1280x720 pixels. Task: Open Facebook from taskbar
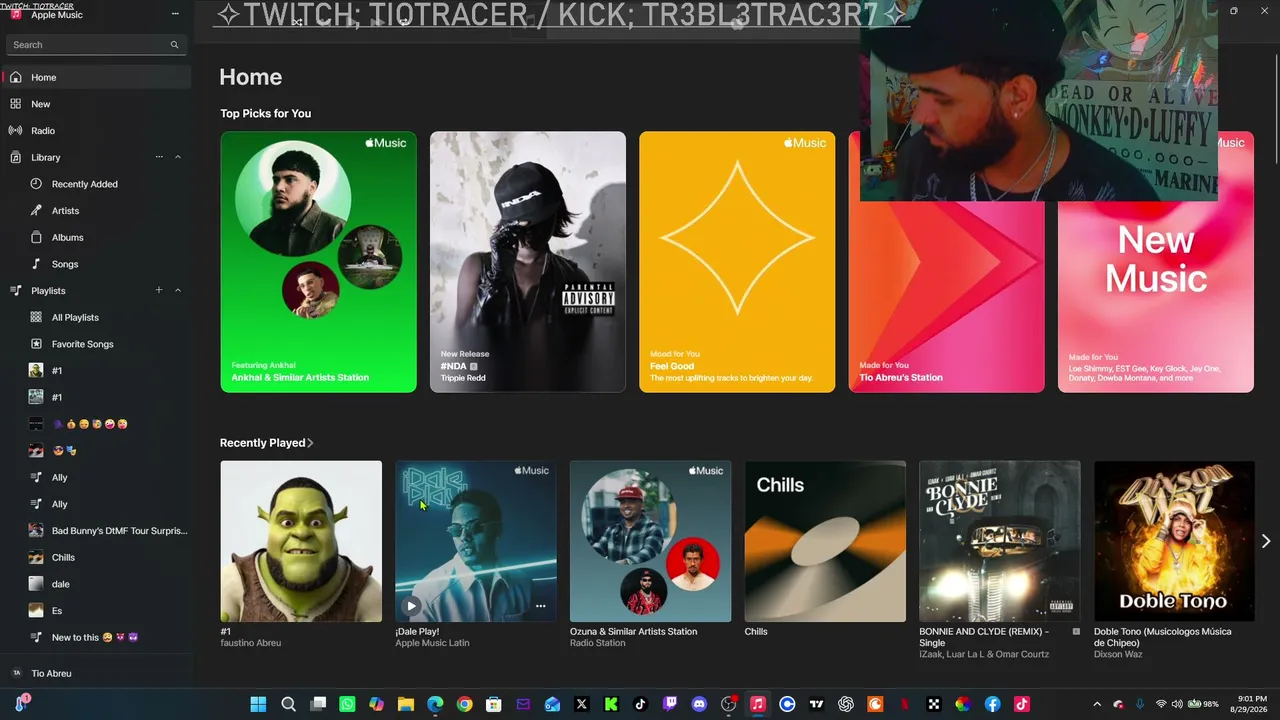tap(992, 704)
